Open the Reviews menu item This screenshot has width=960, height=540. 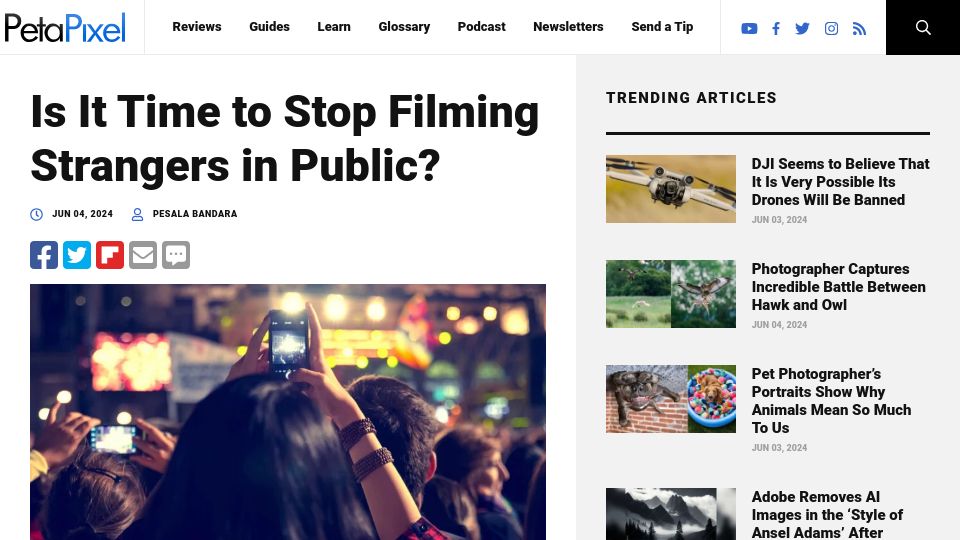pyautogui.click(x=197, y=27)
